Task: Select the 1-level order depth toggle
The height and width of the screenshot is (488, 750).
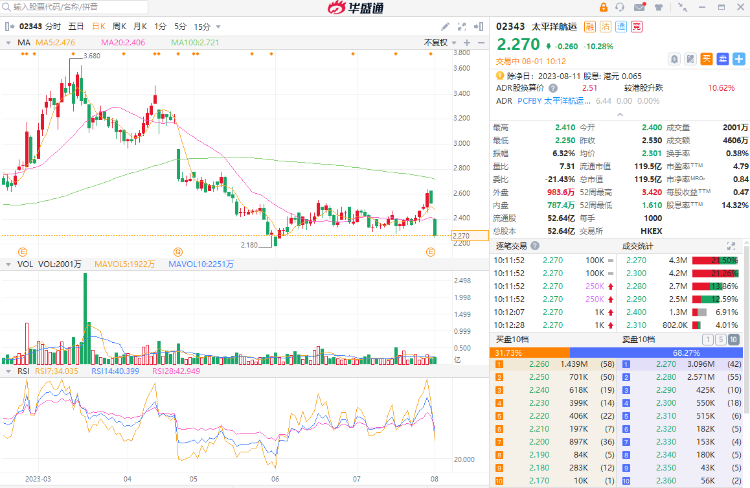Action: click(x=709, y=340)
